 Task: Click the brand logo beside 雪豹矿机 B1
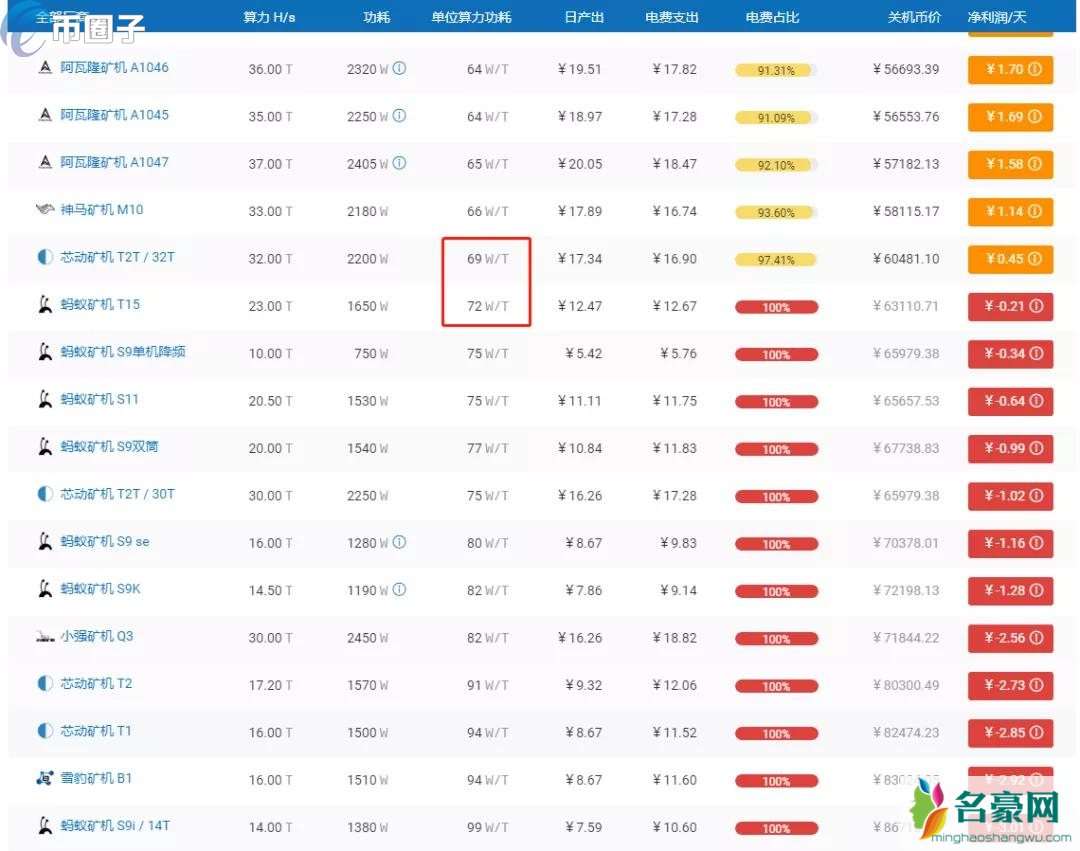(x=45, y=778)
